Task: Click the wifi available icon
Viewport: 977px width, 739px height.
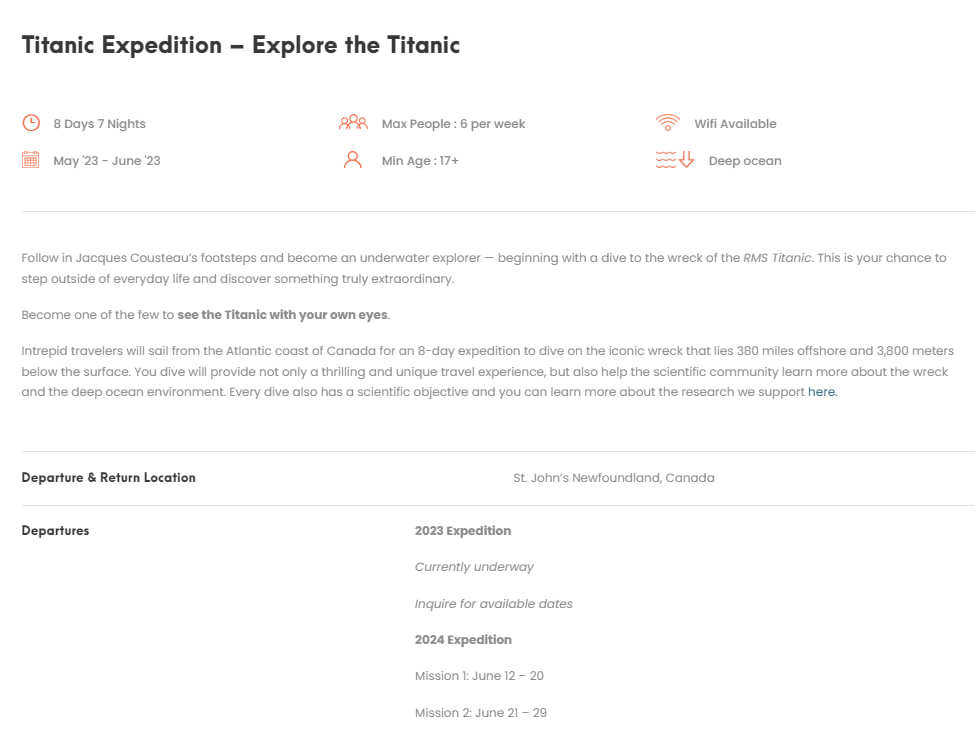Action: 667,123
